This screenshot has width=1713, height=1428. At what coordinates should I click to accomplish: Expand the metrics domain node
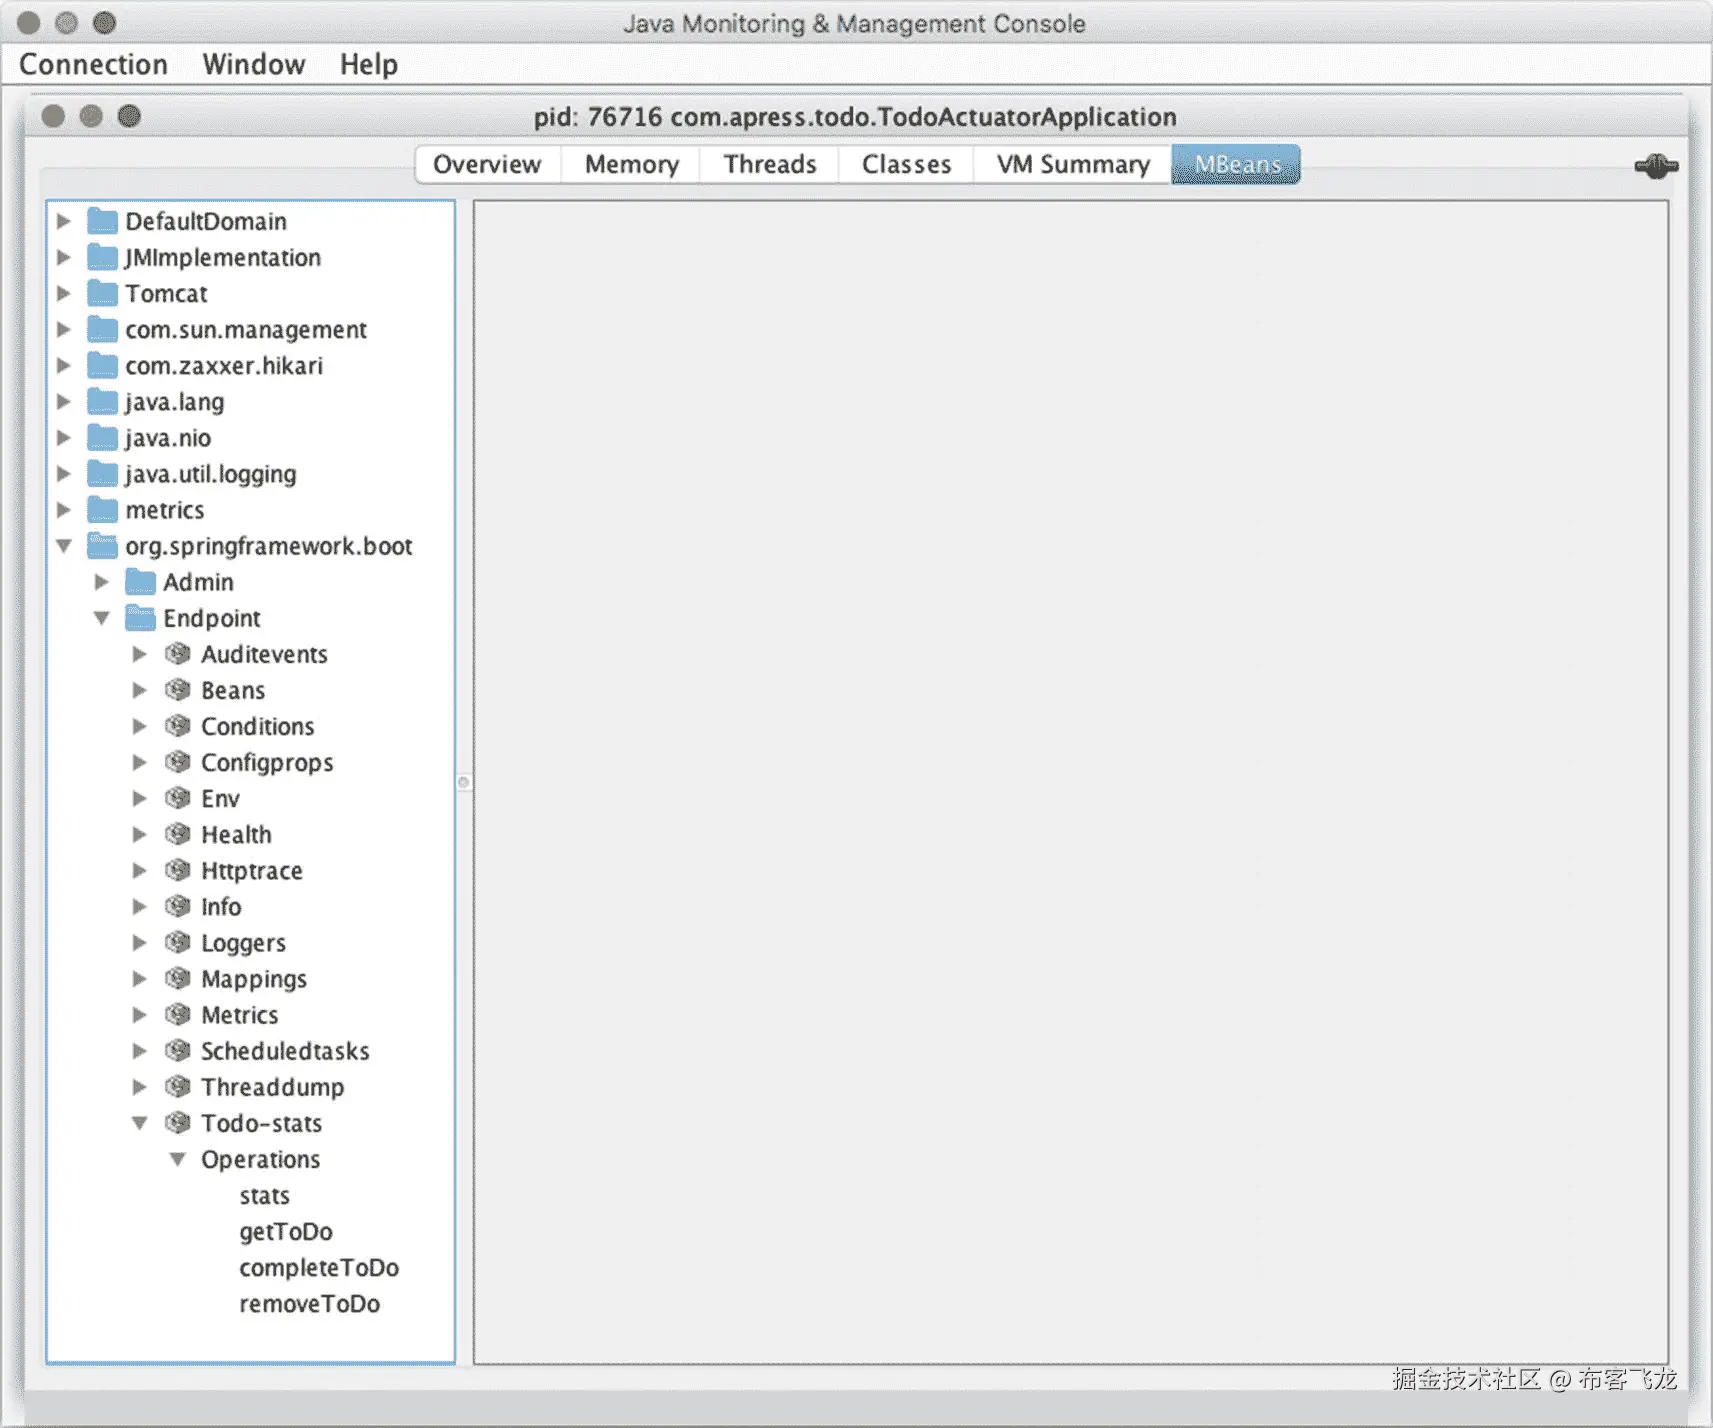[x=64, y=509]
